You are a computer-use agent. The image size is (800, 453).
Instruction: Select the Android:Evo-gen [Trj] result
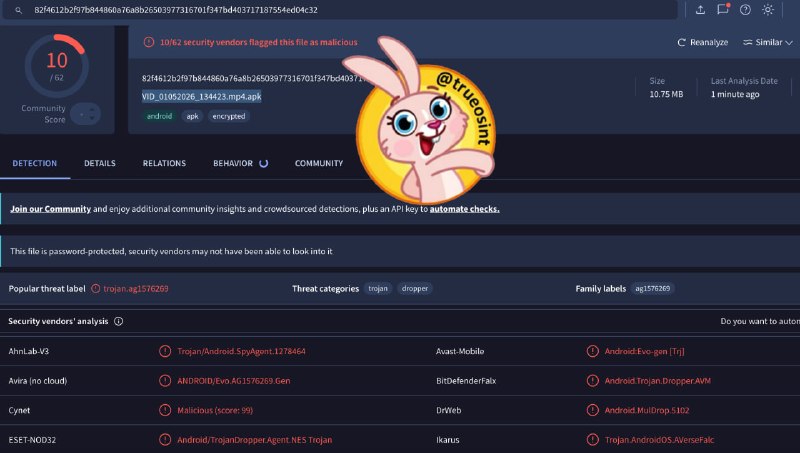point(644,351)
